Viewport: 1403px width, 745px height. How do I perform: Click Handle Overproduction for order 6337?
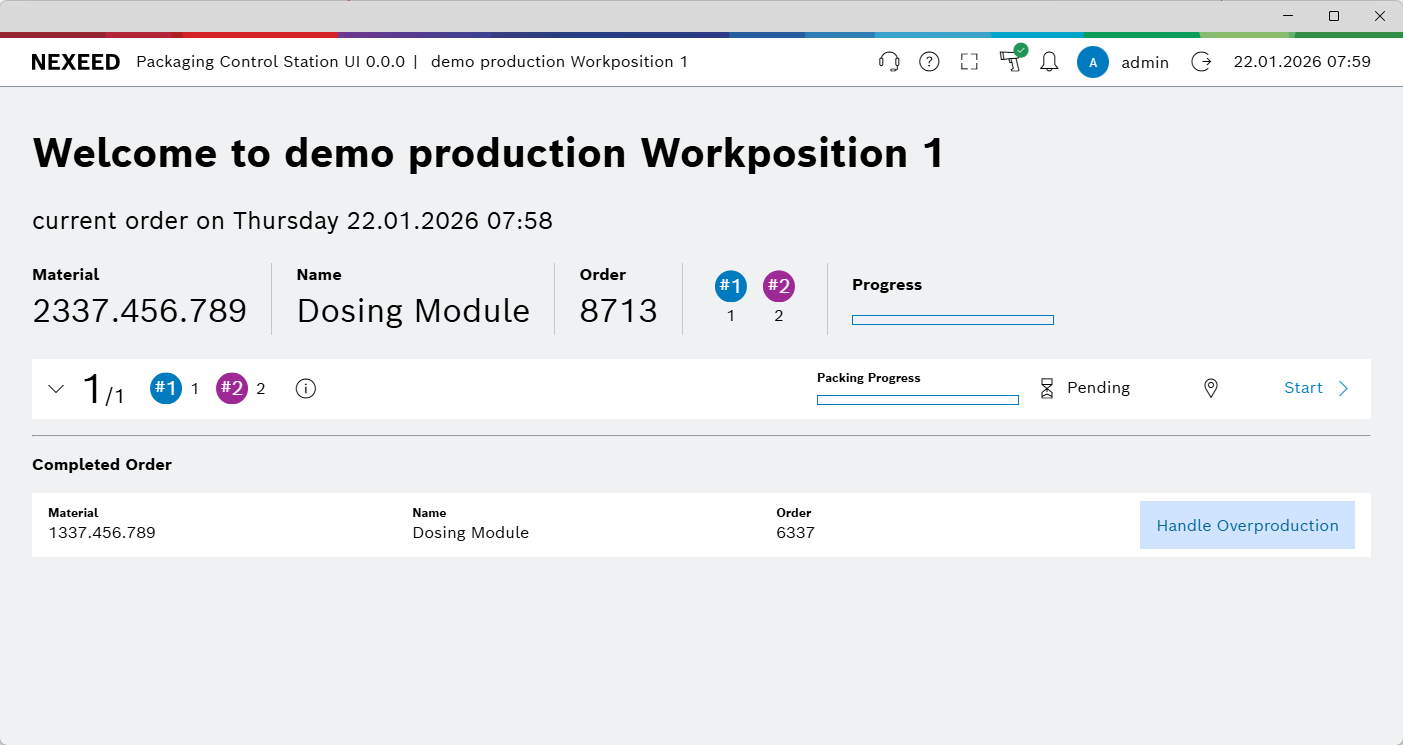1247,524
